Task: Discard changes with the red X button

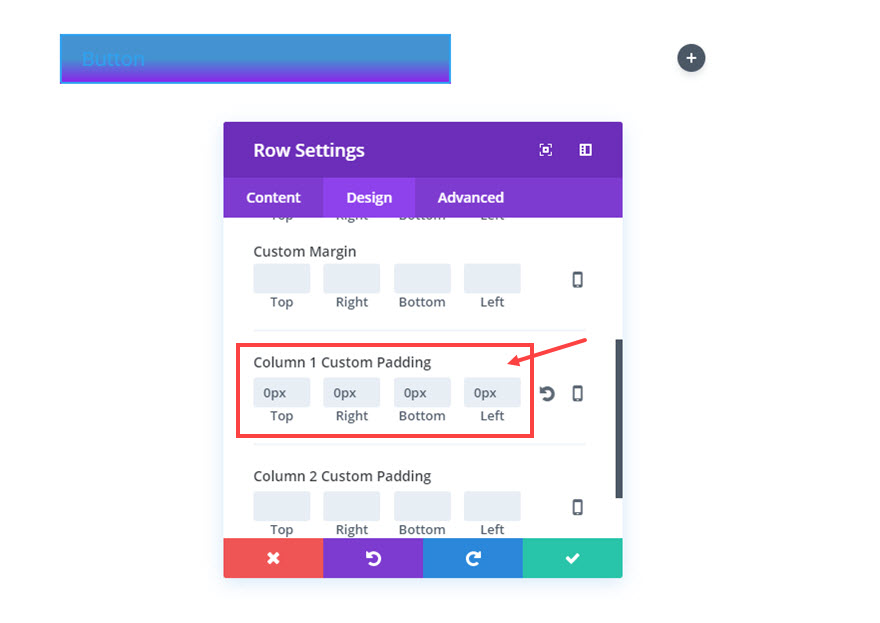Action: (273, 558)
